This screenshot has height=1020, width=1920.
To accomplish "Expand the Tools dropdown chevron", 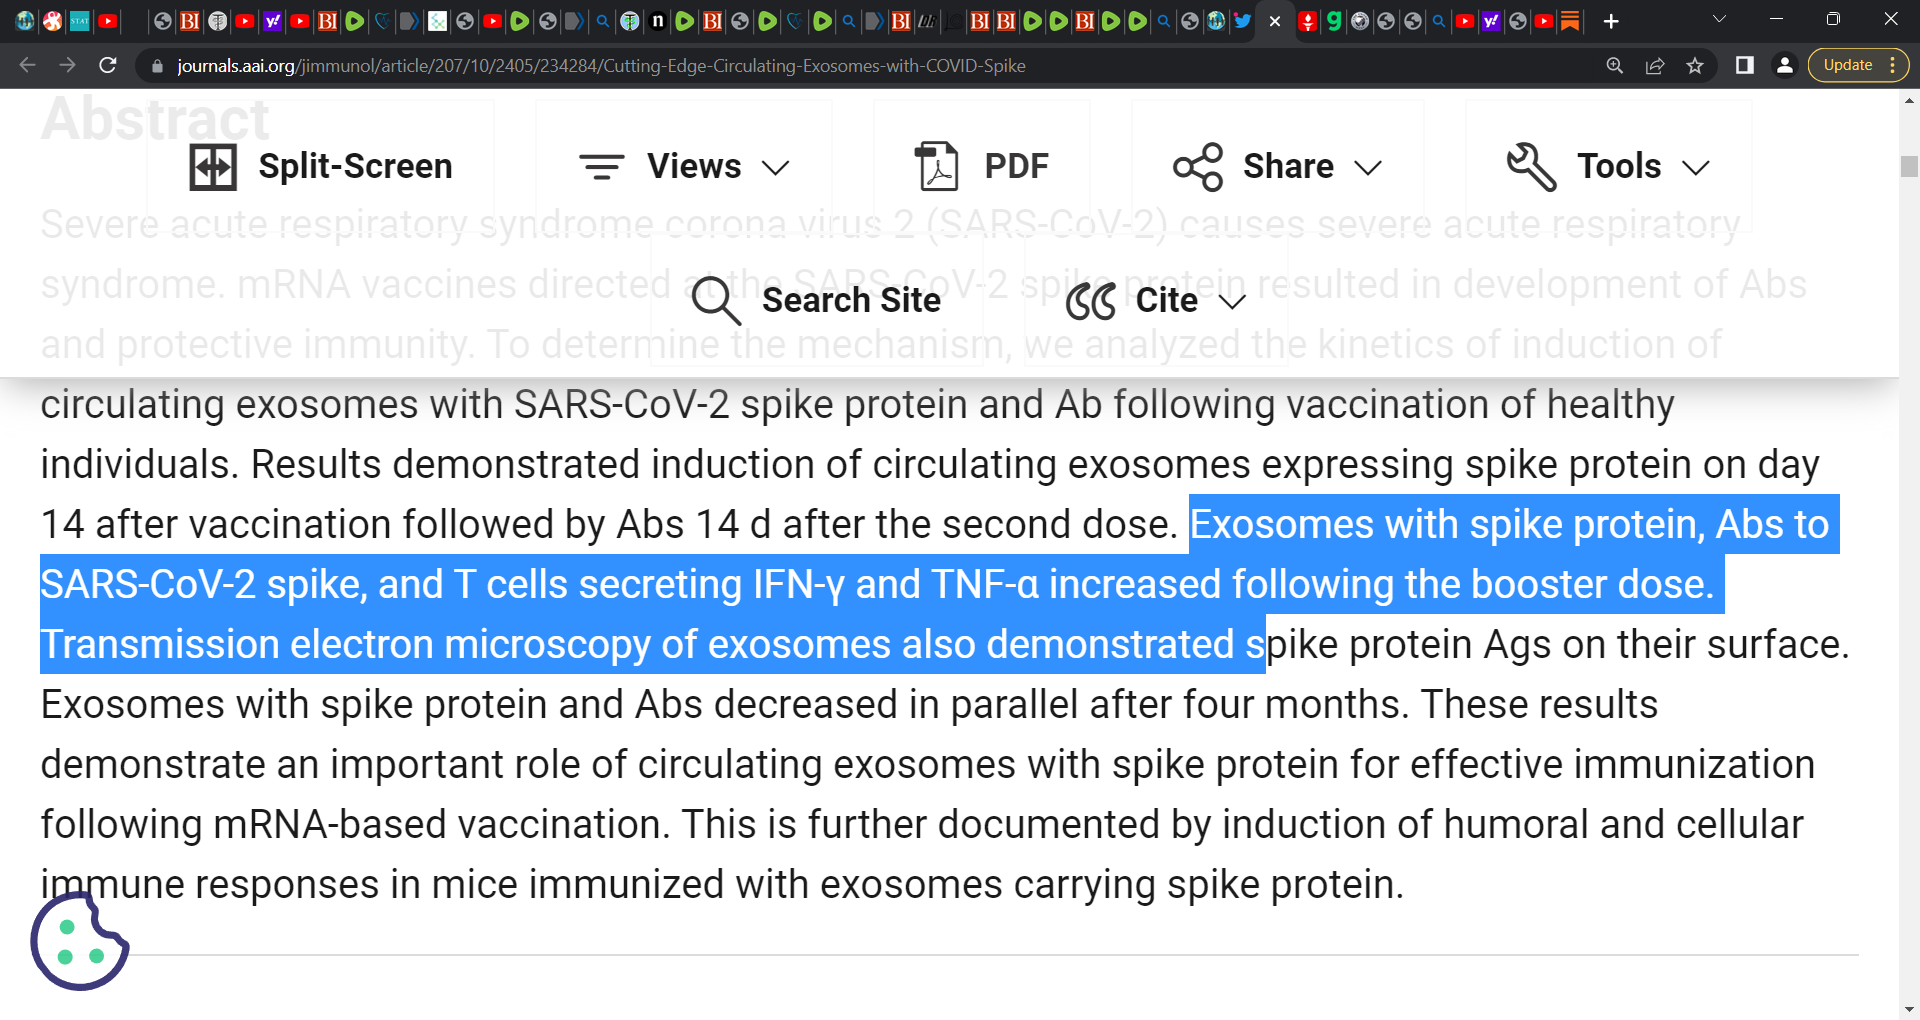I will coord(1696,168).
